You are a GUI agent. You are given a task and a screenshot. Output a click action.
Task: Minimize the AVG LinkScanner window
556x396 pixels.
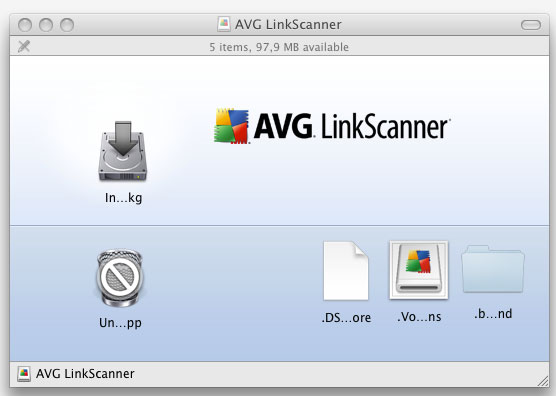pos(46,25)
